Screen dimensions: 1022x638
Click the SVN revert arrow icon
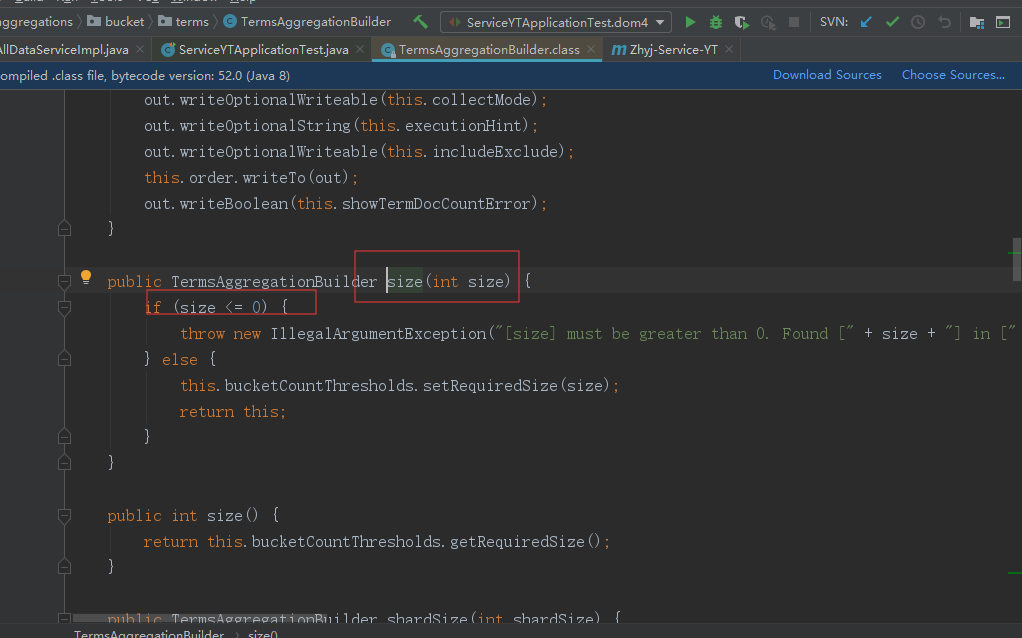click(944, 22)
